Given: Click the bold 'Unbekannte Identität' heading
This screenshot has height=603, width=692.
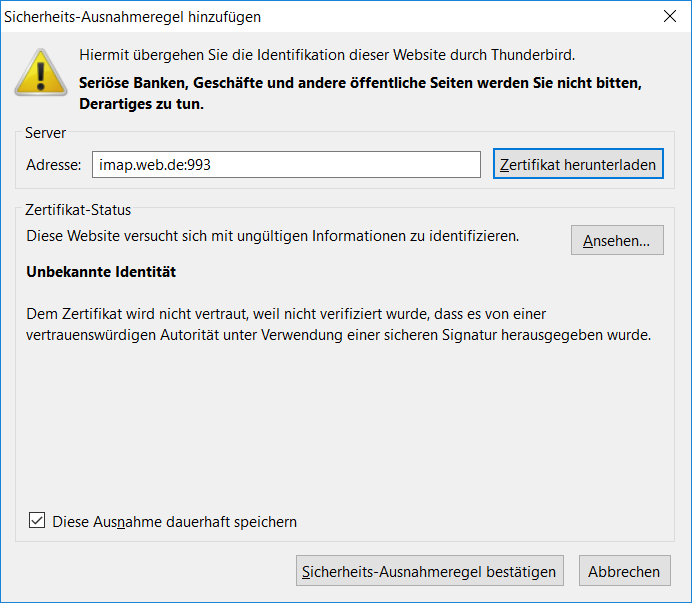Looking at the screenshot, I should [x=101, y=272].
